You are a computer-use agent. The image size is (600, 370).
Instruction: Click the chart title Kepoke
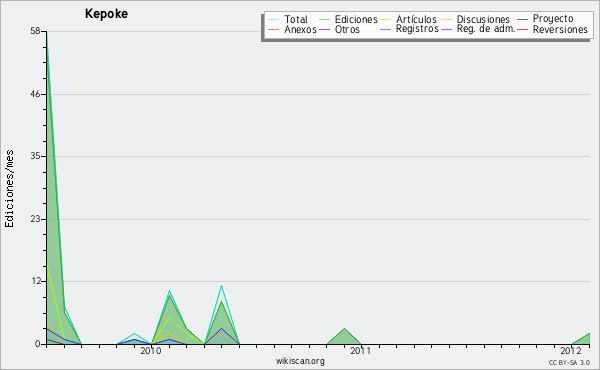coord(106,14)
